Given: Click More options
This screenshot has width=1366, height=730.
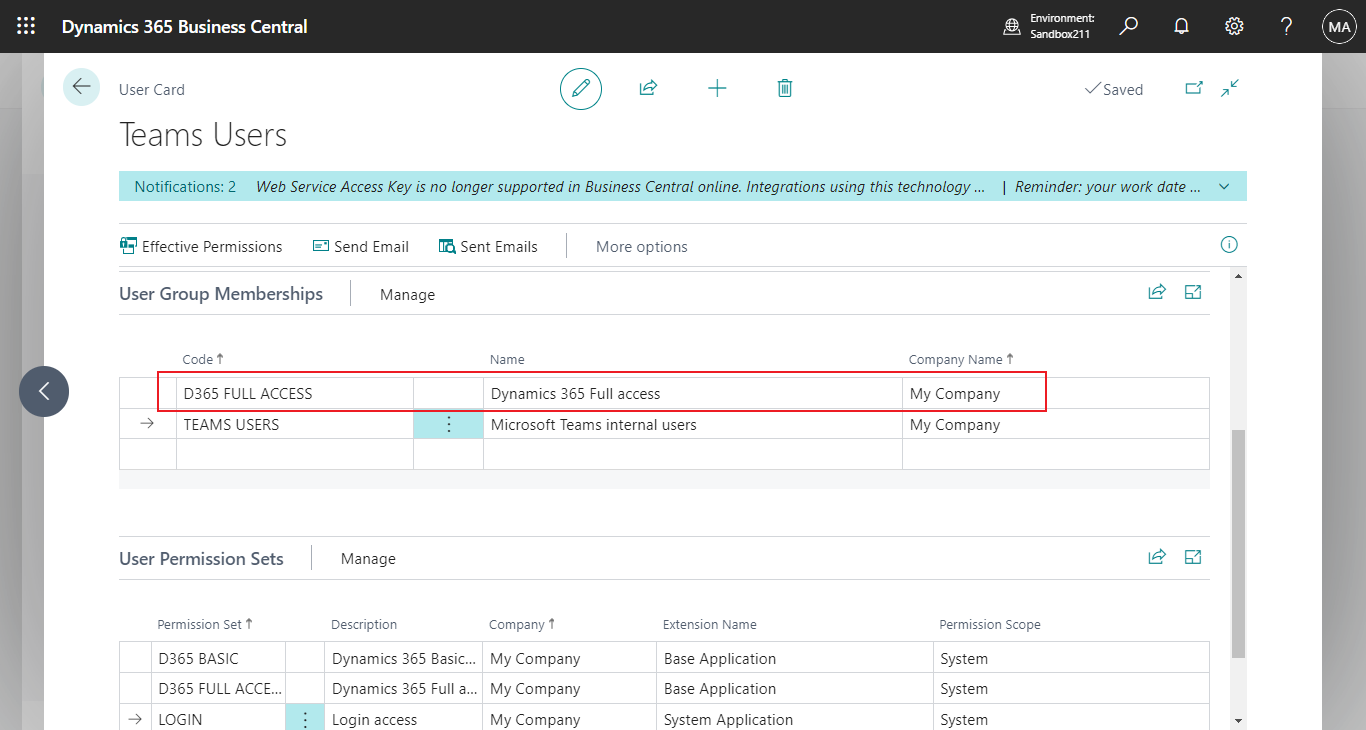Looking at the screenshot, I should 641,246.
